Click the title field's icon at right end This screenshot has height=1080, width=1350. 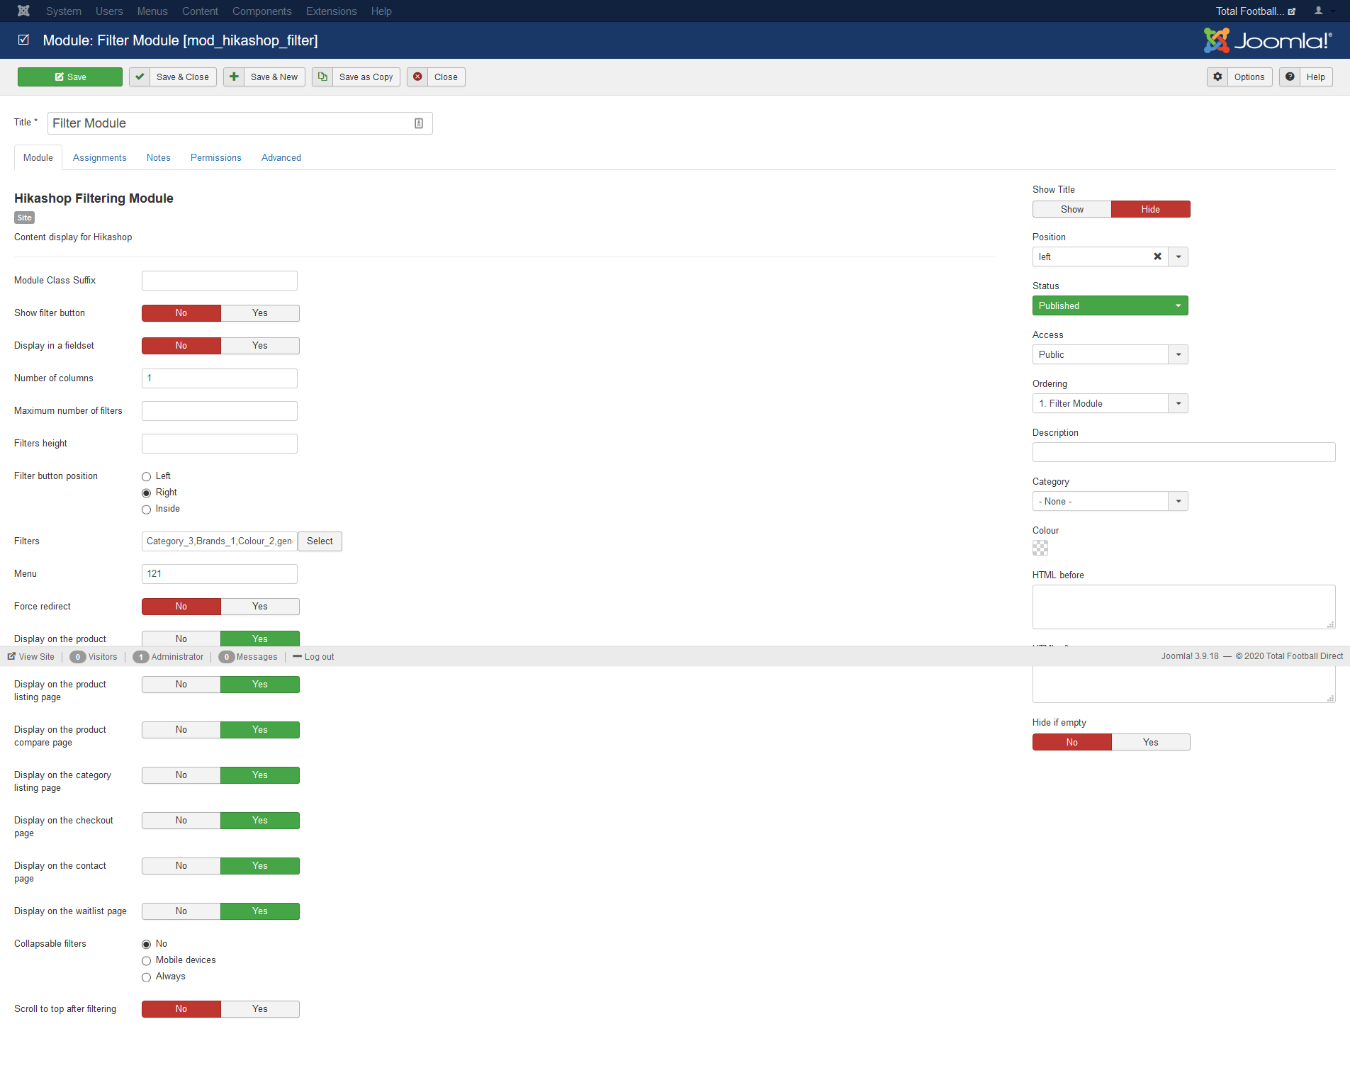point(418,123)
